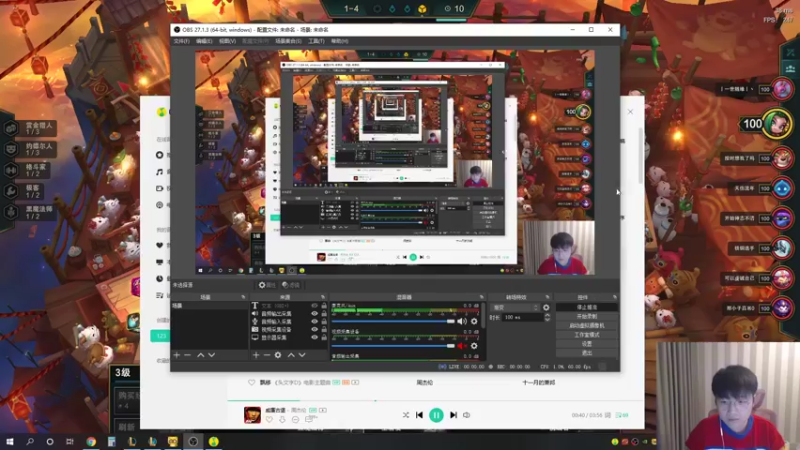Open the Help menu in OBS
800x450 pixels.
(x=339, y=41)
